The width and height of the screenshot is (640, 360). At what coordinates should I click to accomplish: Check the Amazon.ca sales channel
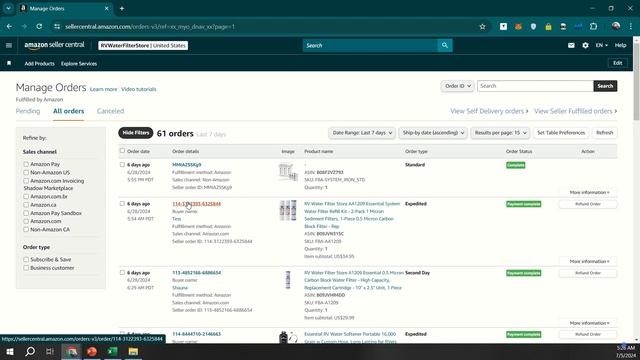pos(26,204)
